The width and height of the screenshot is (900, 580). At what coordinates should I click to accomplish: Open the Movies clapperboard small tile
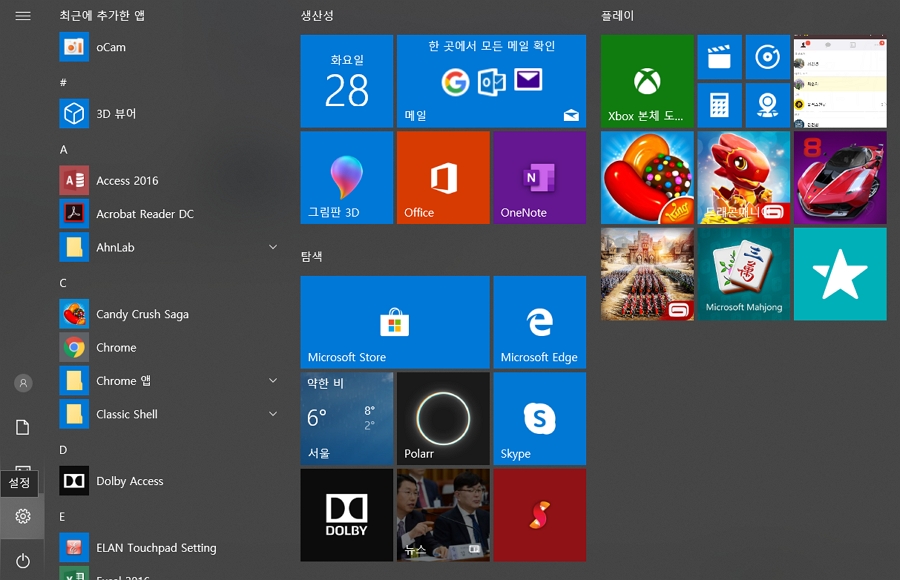tap(719, 57)
